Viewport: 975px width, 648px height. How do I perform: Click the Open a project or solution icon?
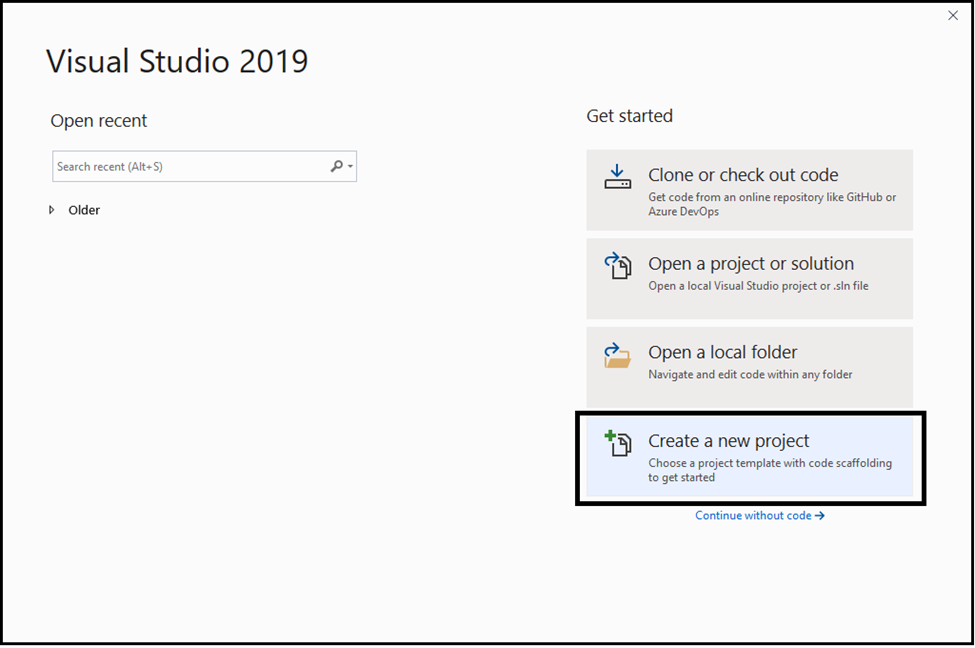(617, 266)
